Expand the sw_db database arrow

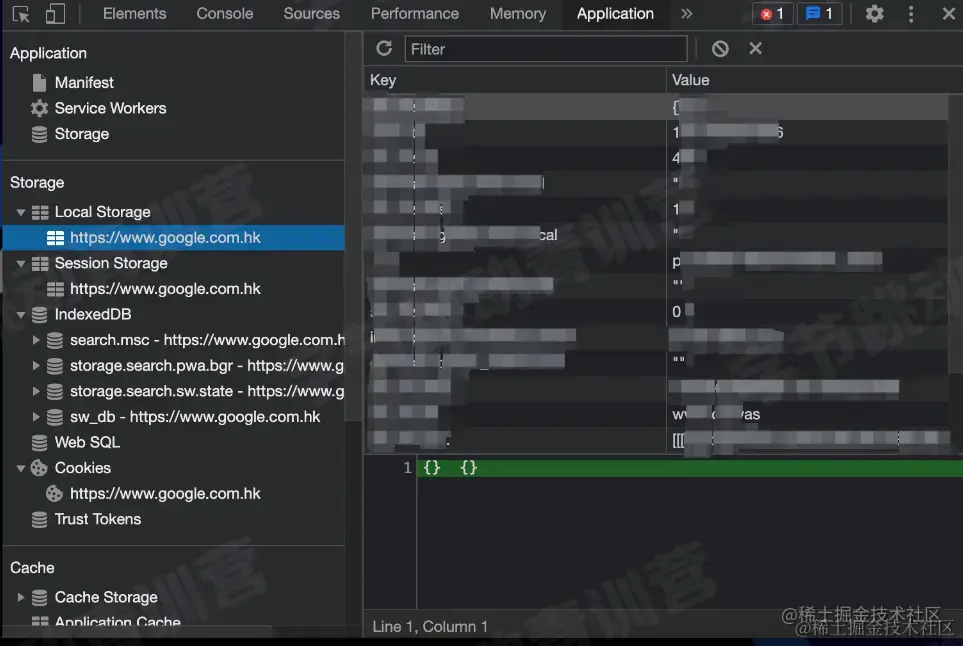36,417
